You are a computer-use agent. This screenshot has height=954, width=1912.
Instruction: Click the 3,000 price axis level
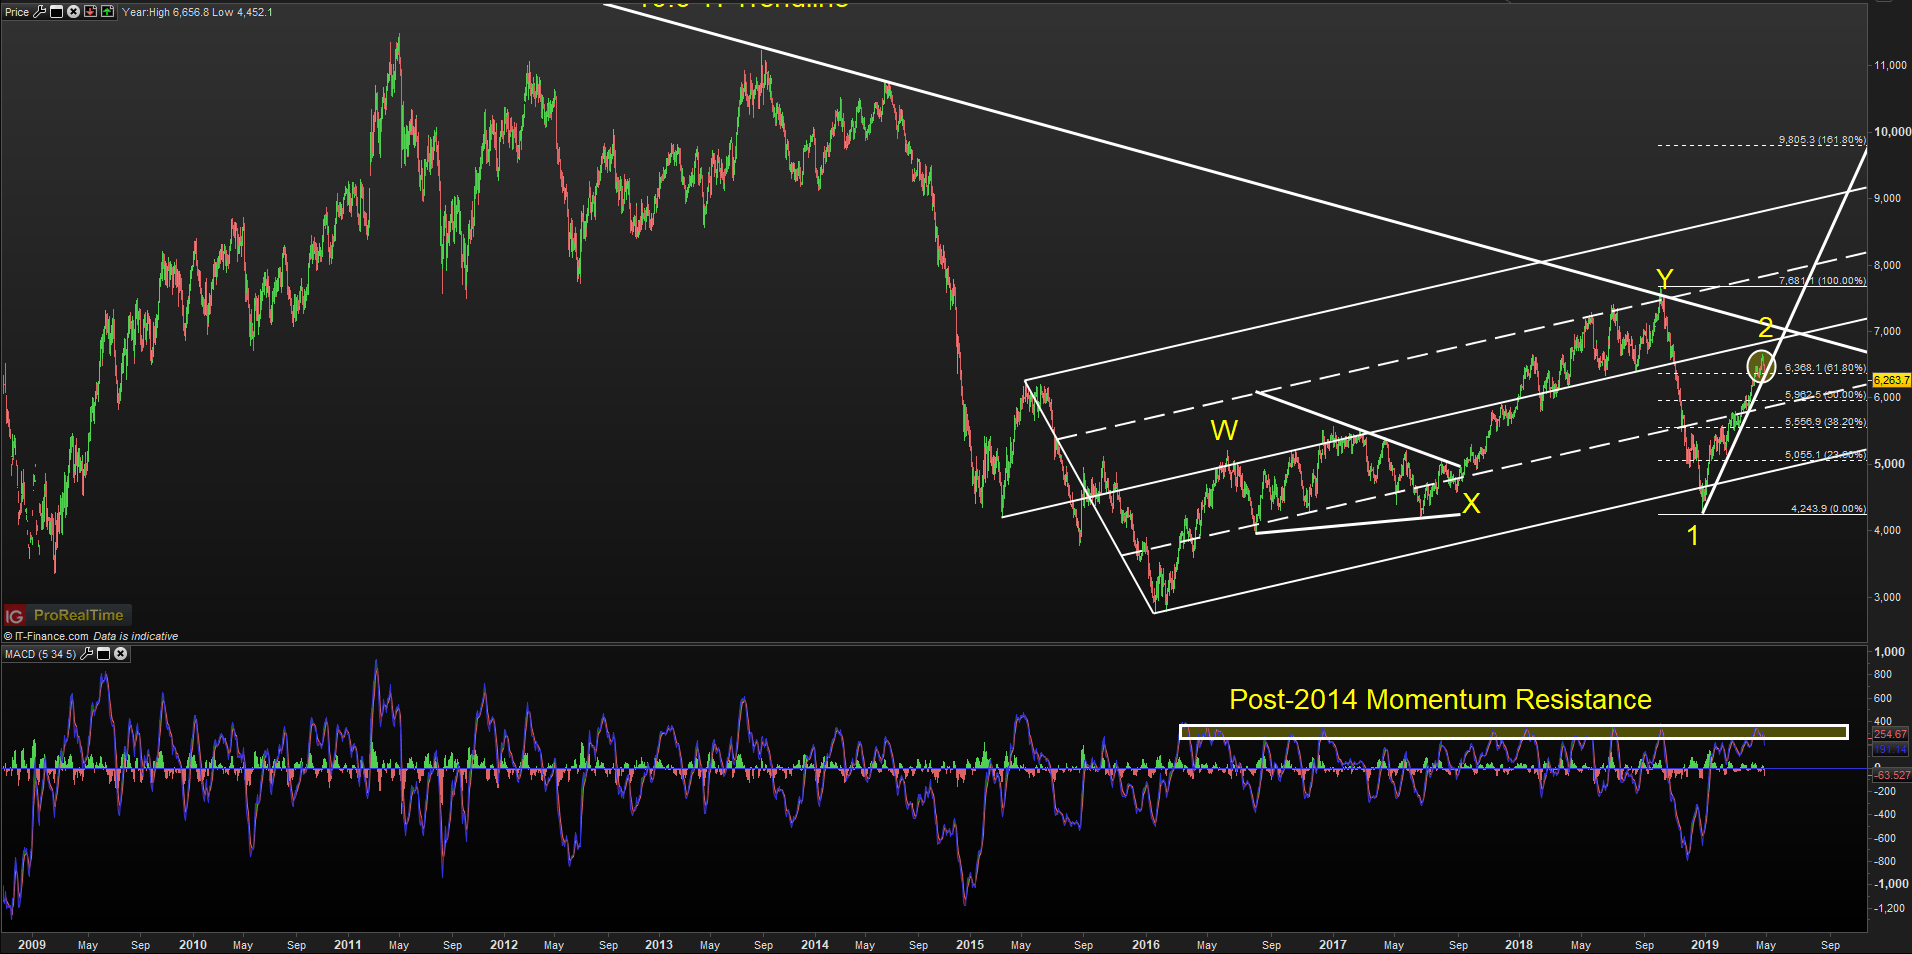pos(1887,597)
